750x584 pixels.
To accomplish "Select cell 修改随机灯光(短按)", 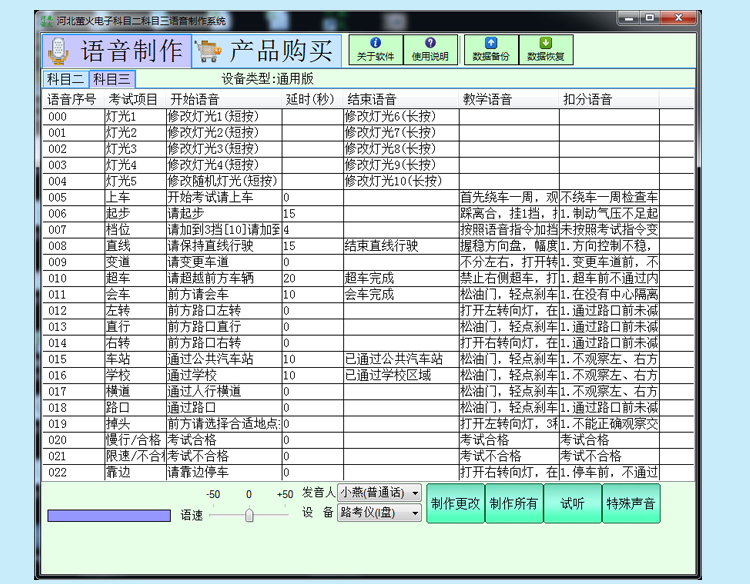I will 224,181.
